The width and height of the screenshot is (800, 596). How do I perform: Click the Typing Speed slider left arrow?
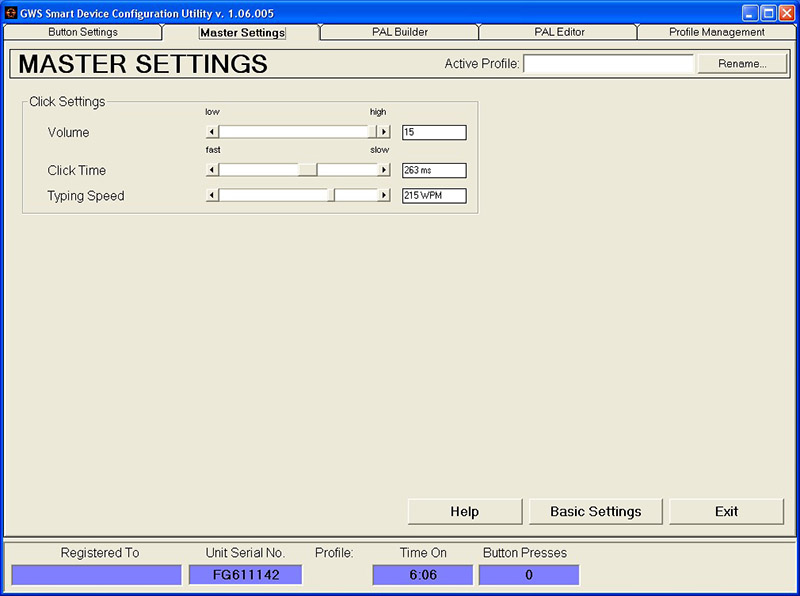(212, 195)
